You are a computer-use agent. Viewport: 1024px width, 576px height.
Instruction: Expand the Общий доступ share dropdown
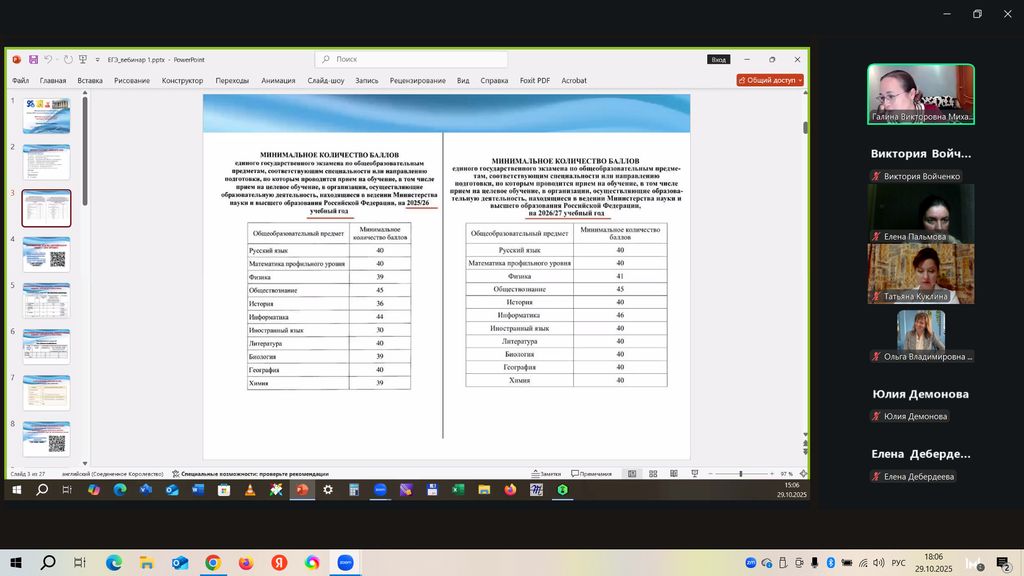[x=770, y=80]
